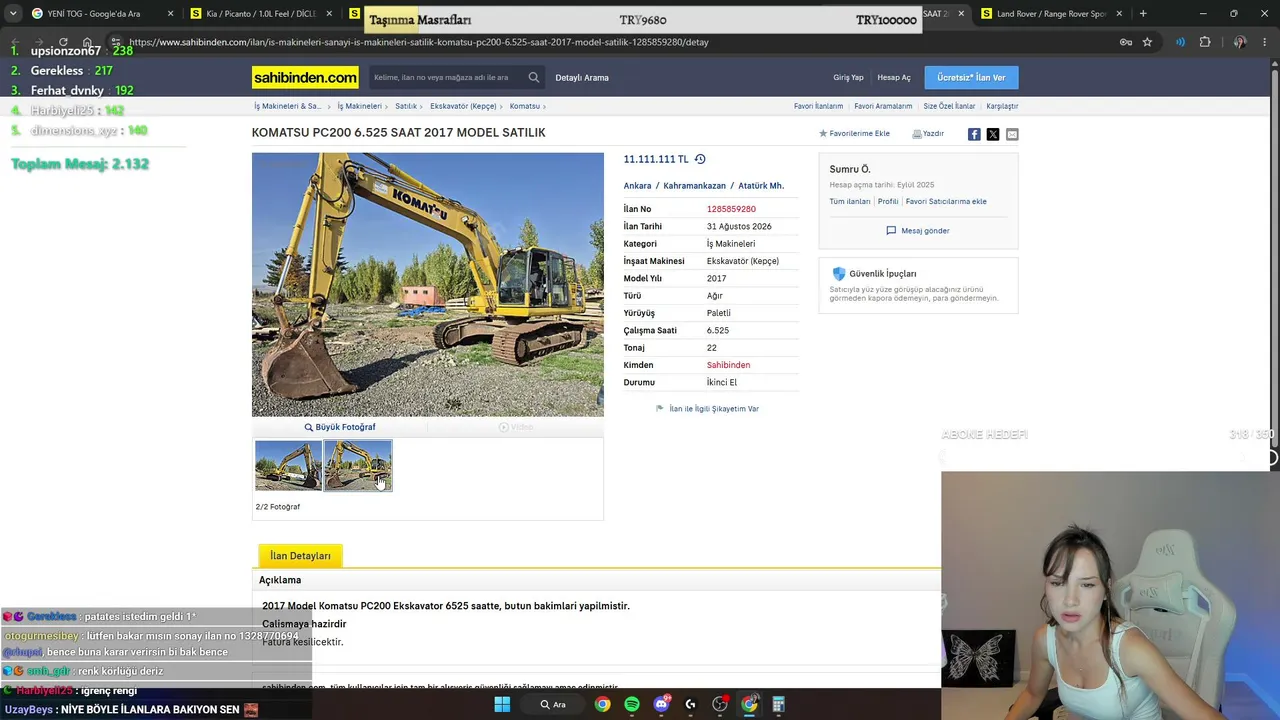Click the Mesaj gönder speech bubble icon

tap(891, 231)
